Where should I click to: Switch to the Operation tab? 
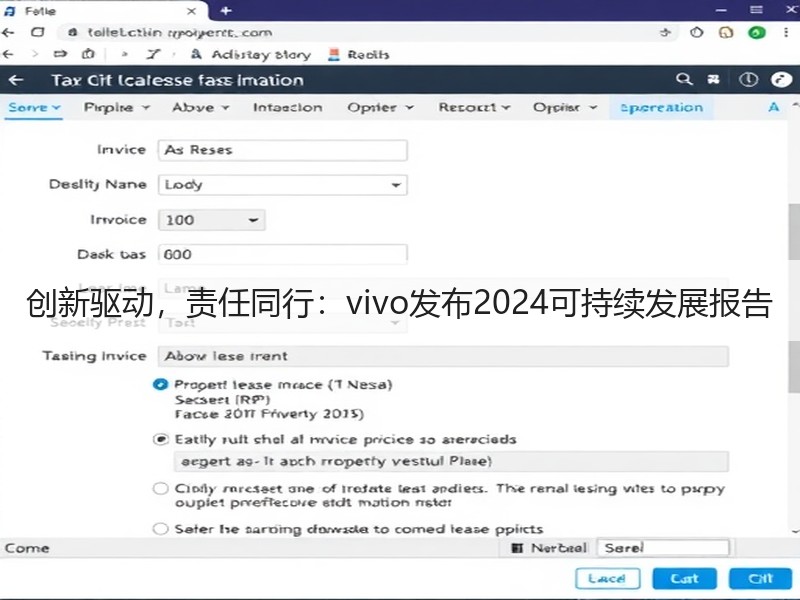point(661,107)
